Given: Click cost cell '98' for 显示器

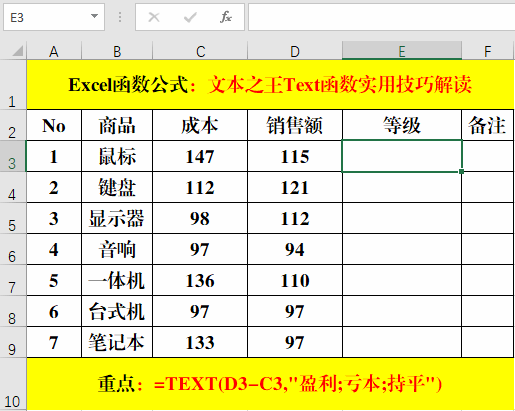Looking at the screenshot, I should pyautogui.click(x=200, y=218).
